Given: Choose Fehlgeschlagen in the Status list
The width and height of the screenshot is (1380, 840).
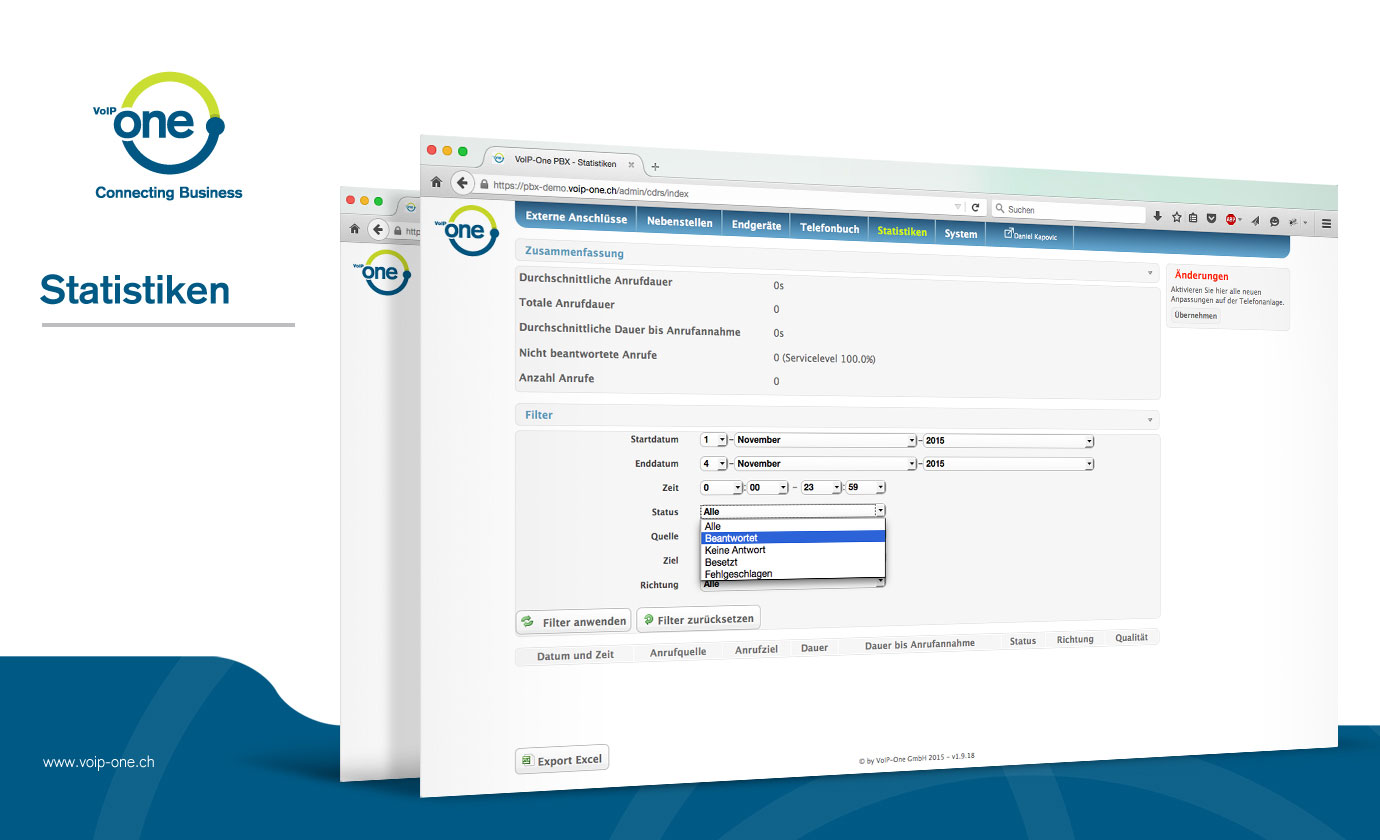Looking at the screenshot, I should point(793,574).
